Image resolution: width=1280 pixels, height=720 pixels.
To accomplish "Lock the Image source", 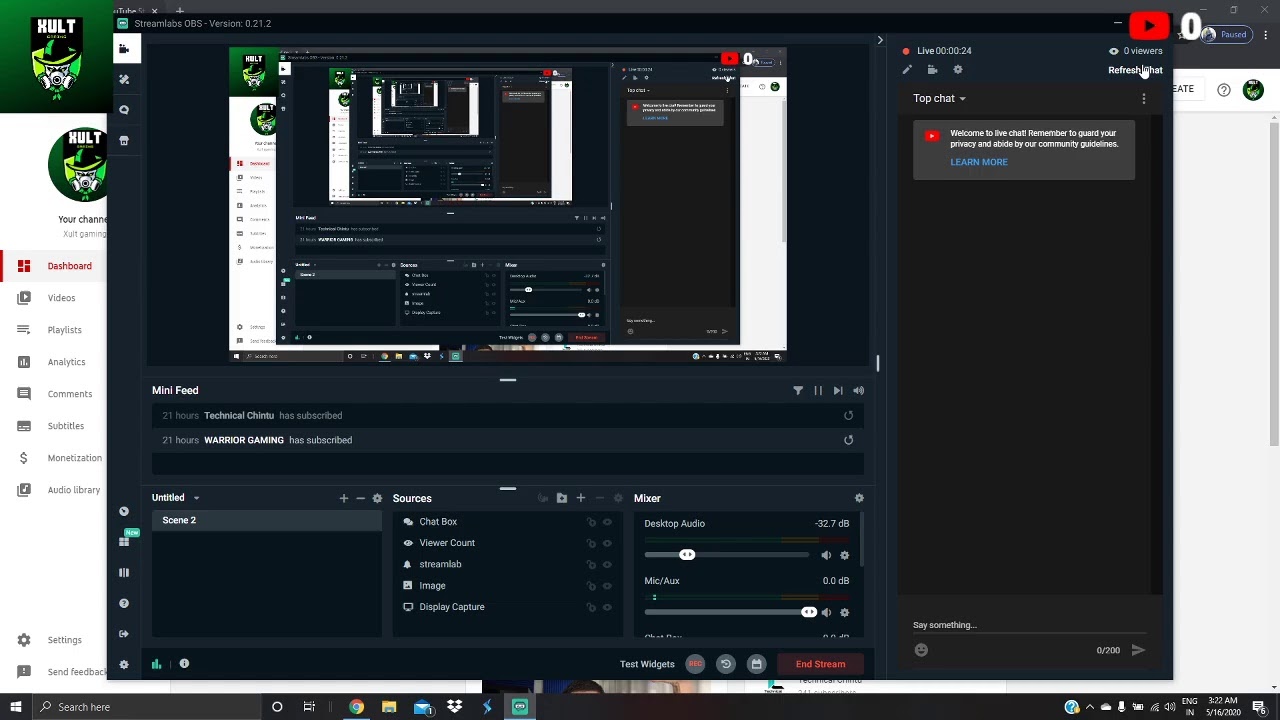I will click(x=591, y=586).
